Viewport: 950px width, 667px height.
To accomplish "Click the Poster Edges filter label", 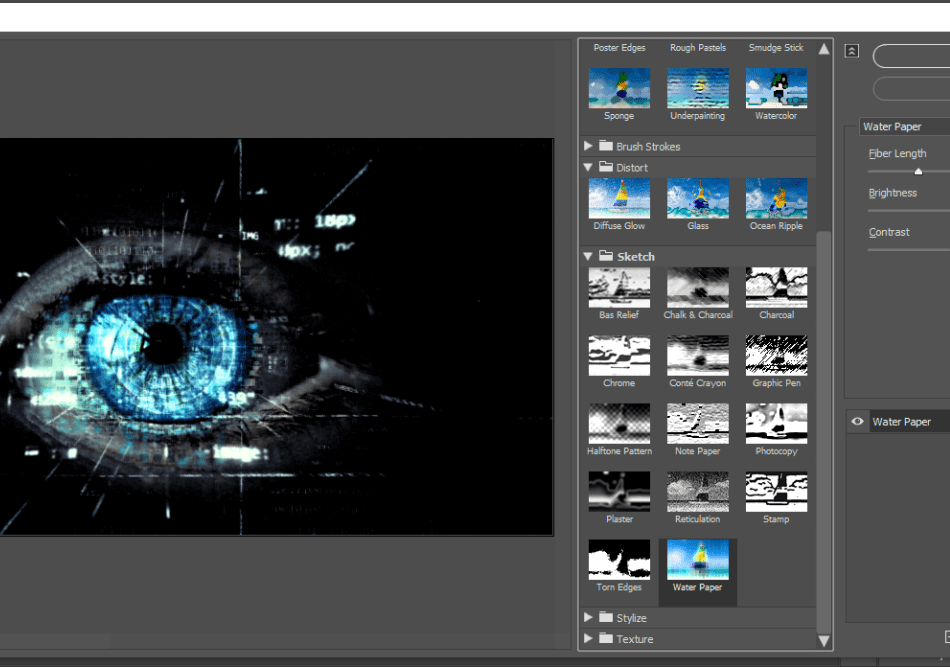I will (619, 47).
